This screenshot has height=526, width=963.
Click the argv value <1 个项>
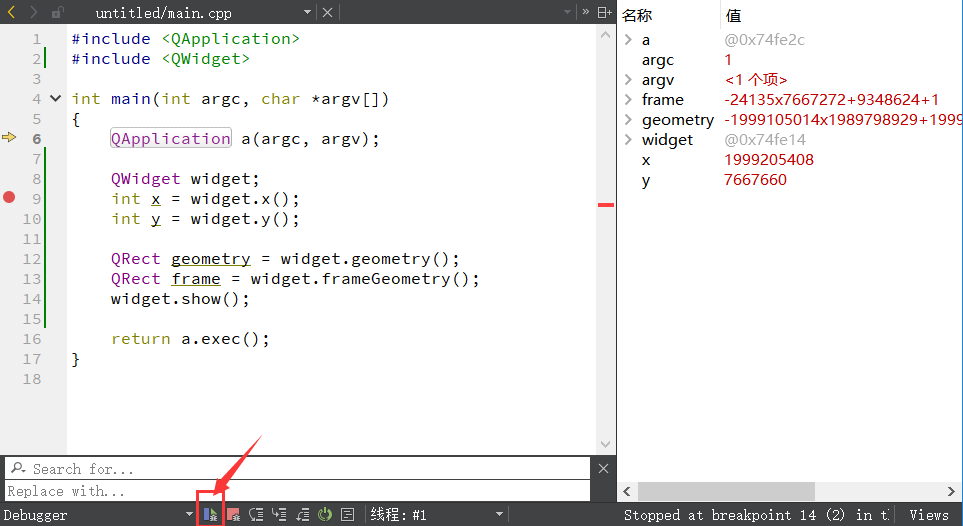tap(755, 80)
